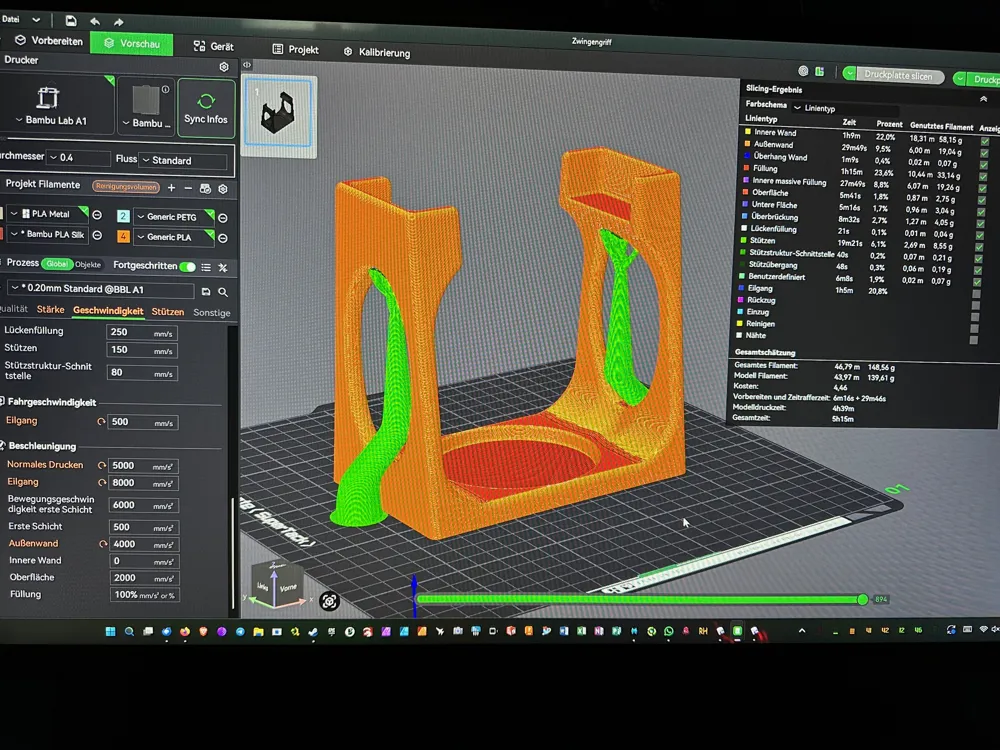Switch to the Kalibrierung tab
Viewport: 1000px width, 750px height.
pos(377,52)
